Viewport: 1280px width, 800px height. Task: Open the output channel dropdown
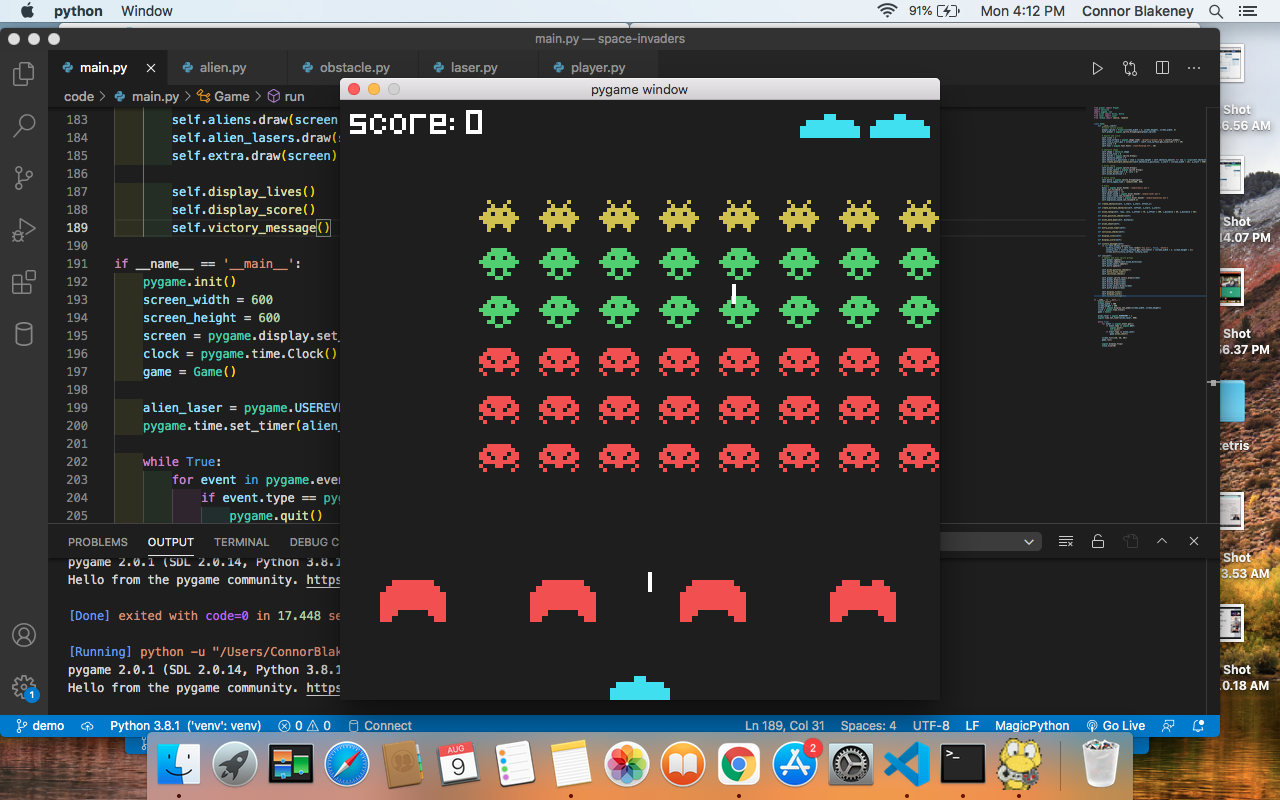1029,541
